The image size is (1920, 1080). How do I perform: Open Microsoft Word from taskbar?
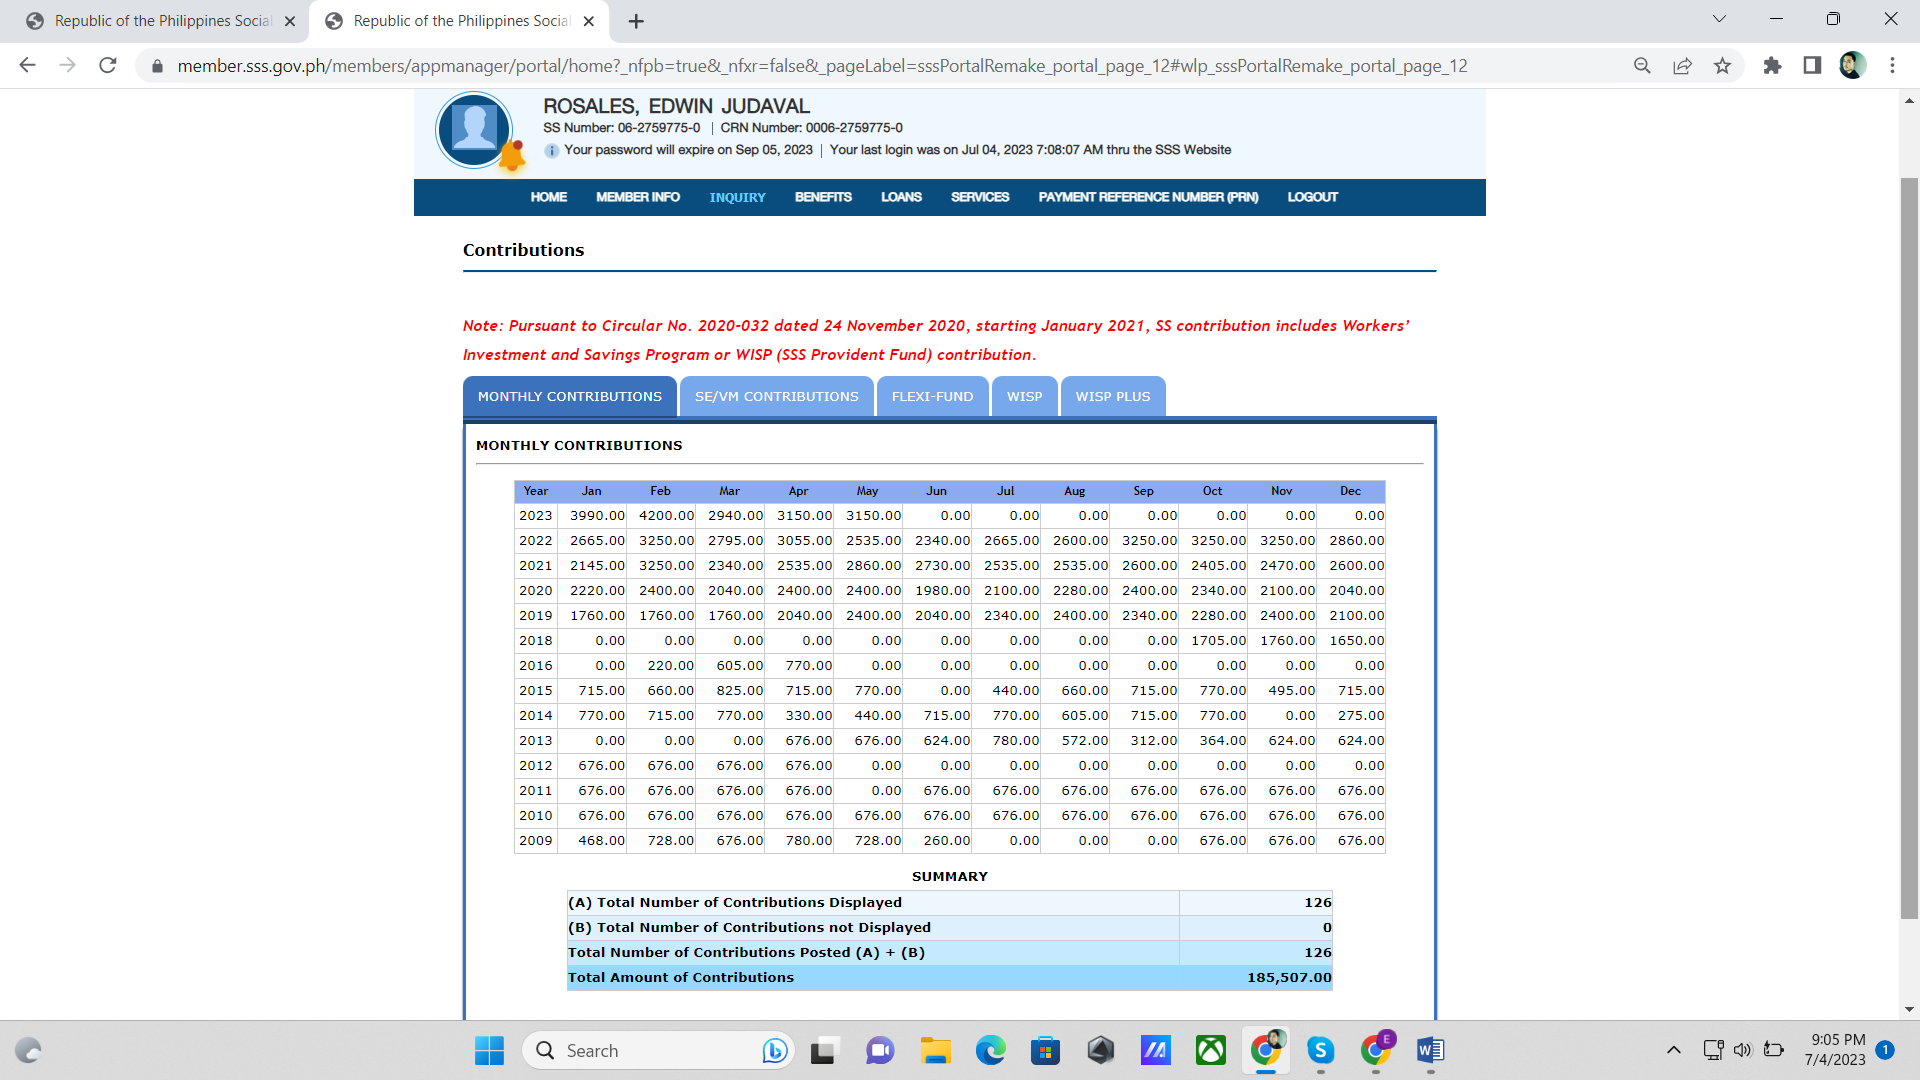click(x=1430, y=1050)
